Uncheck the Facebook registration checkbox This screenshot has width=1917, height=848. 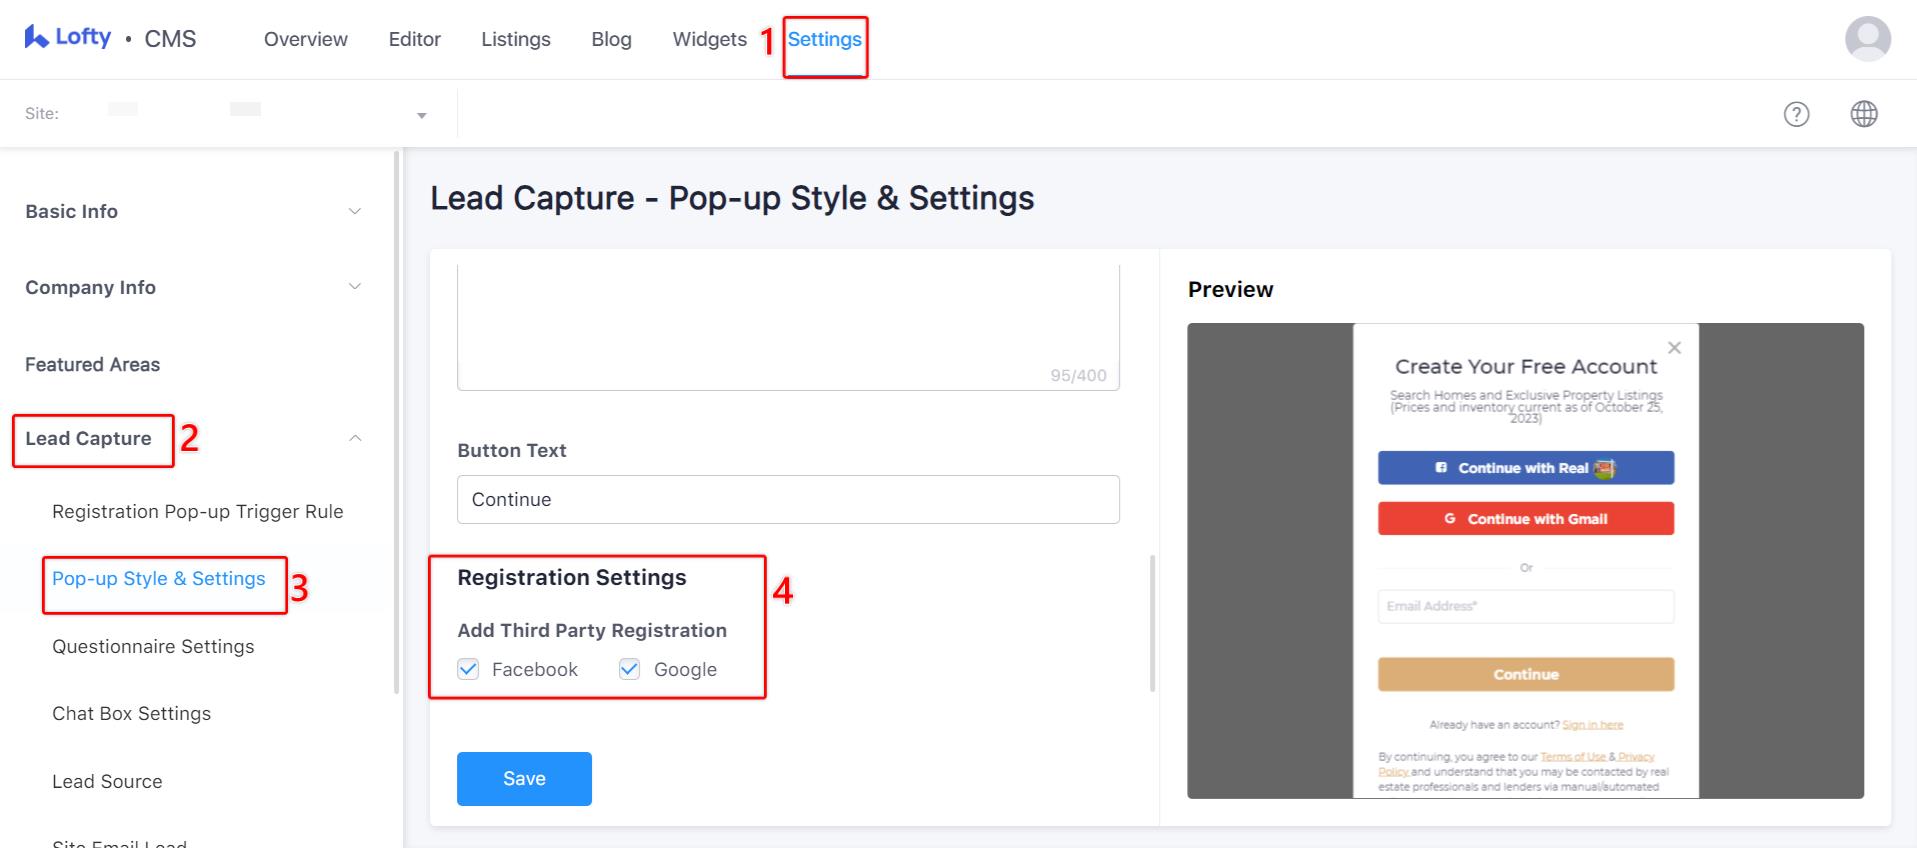pos(467,669)
